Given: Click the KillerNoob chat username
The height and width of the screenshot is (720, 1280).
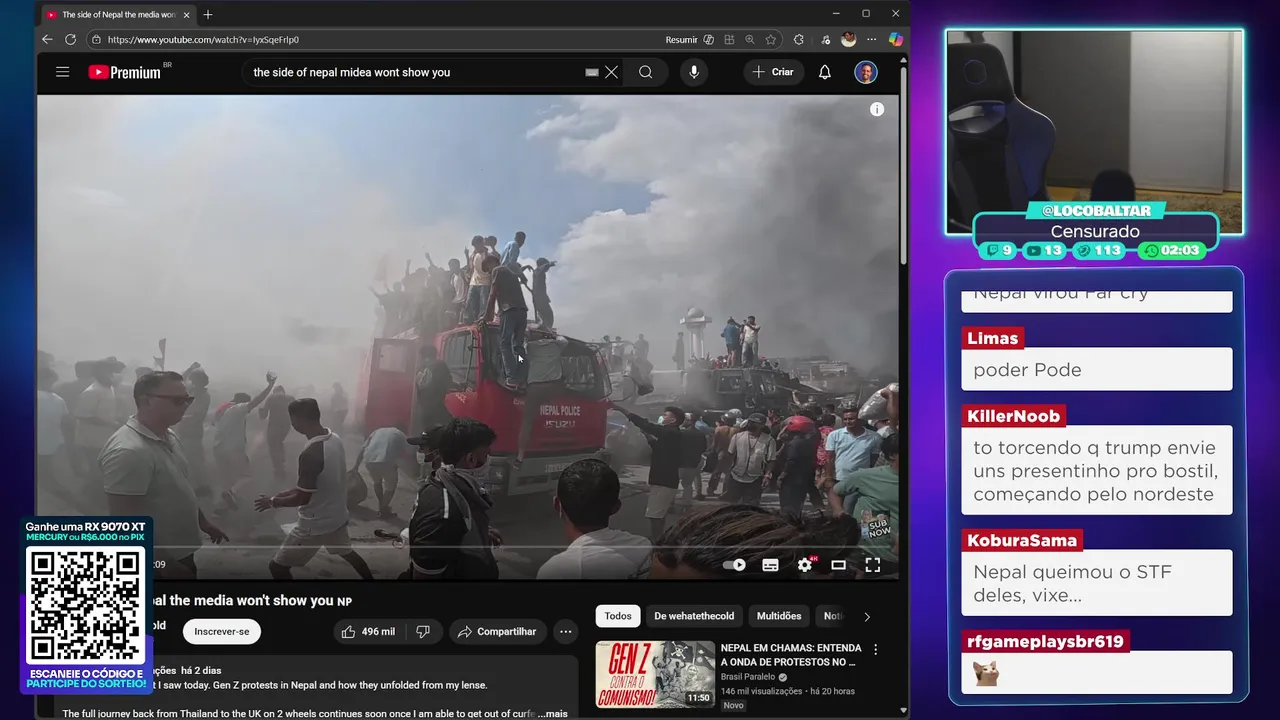Looking at the screenshot, I should [x=1014, y=416].
